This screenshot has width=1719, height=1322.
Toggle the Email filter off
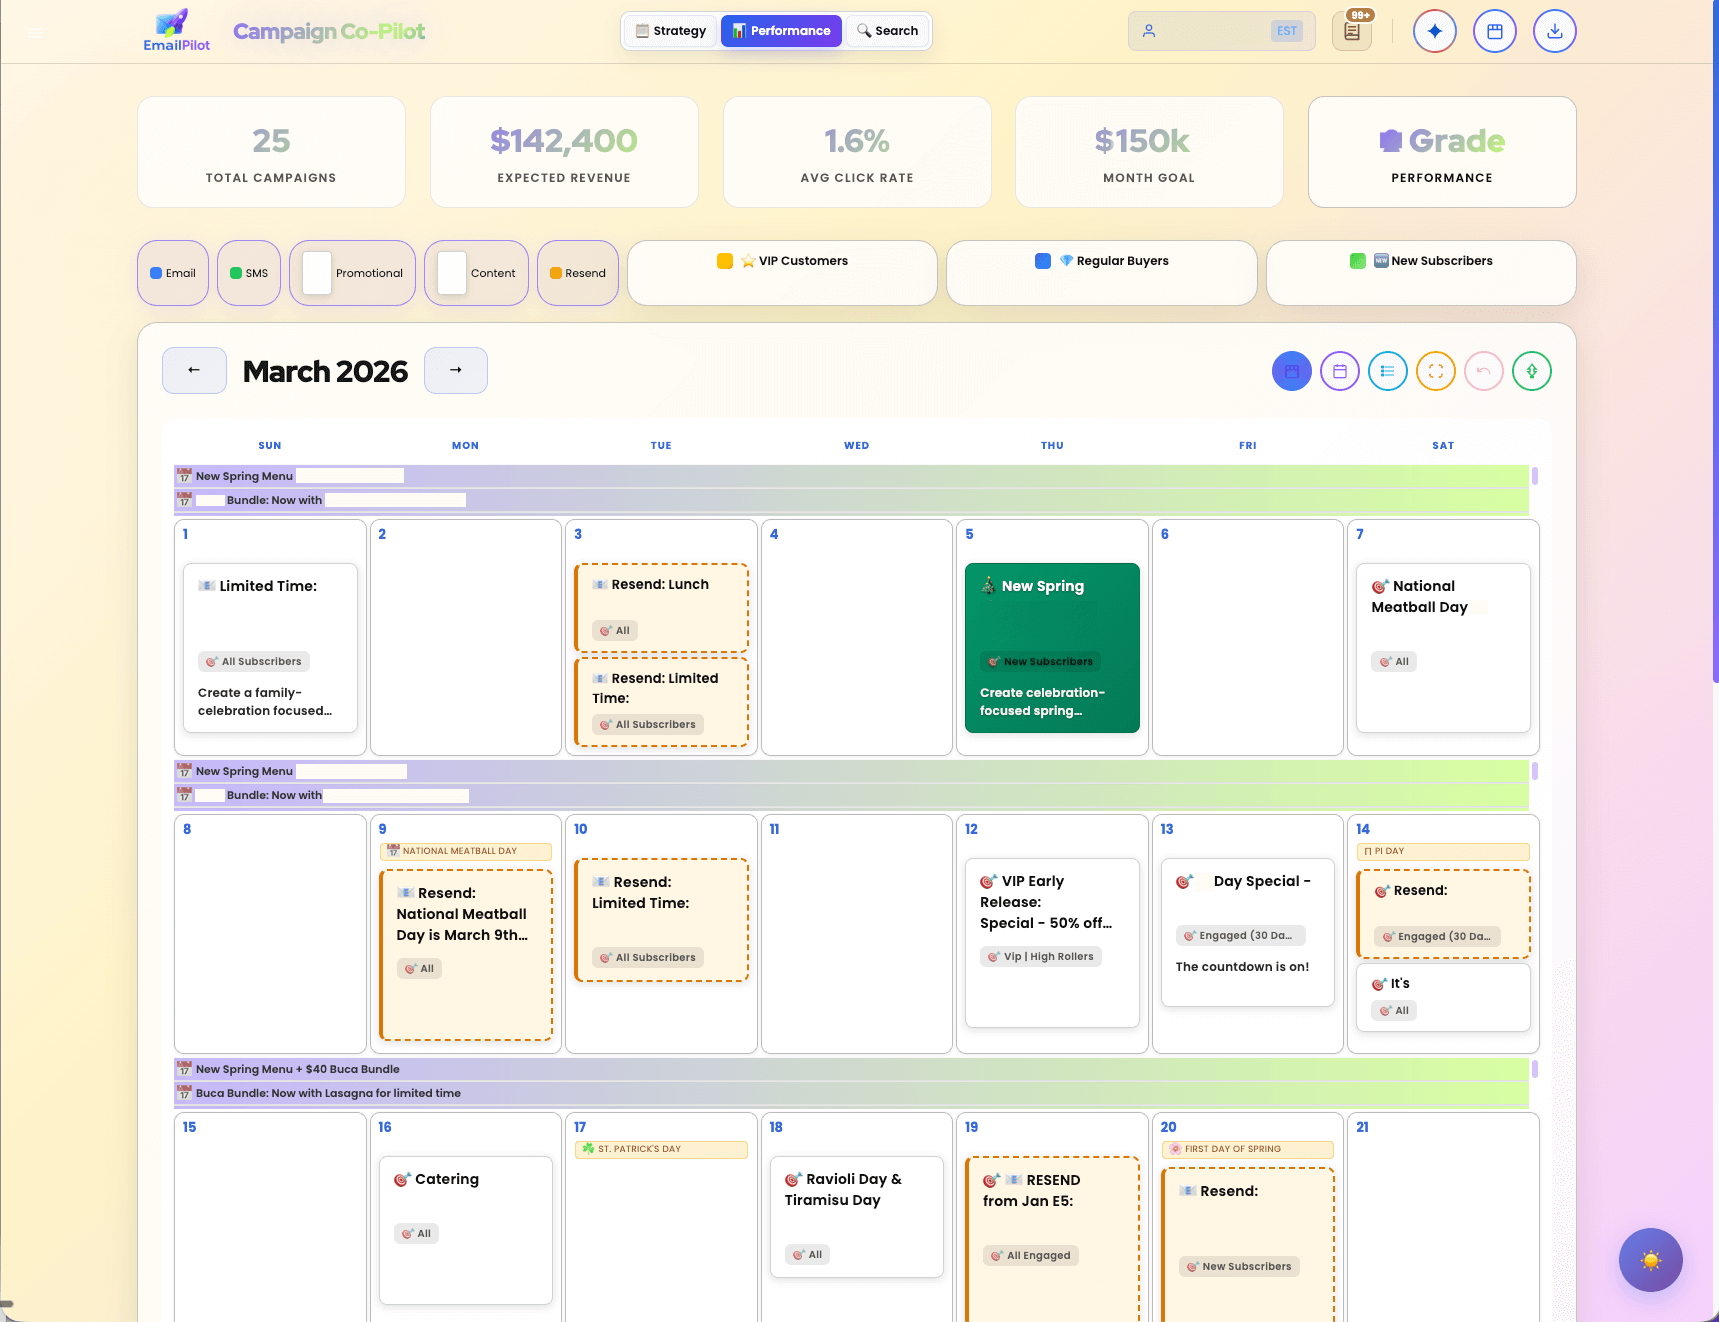[172, 272]
